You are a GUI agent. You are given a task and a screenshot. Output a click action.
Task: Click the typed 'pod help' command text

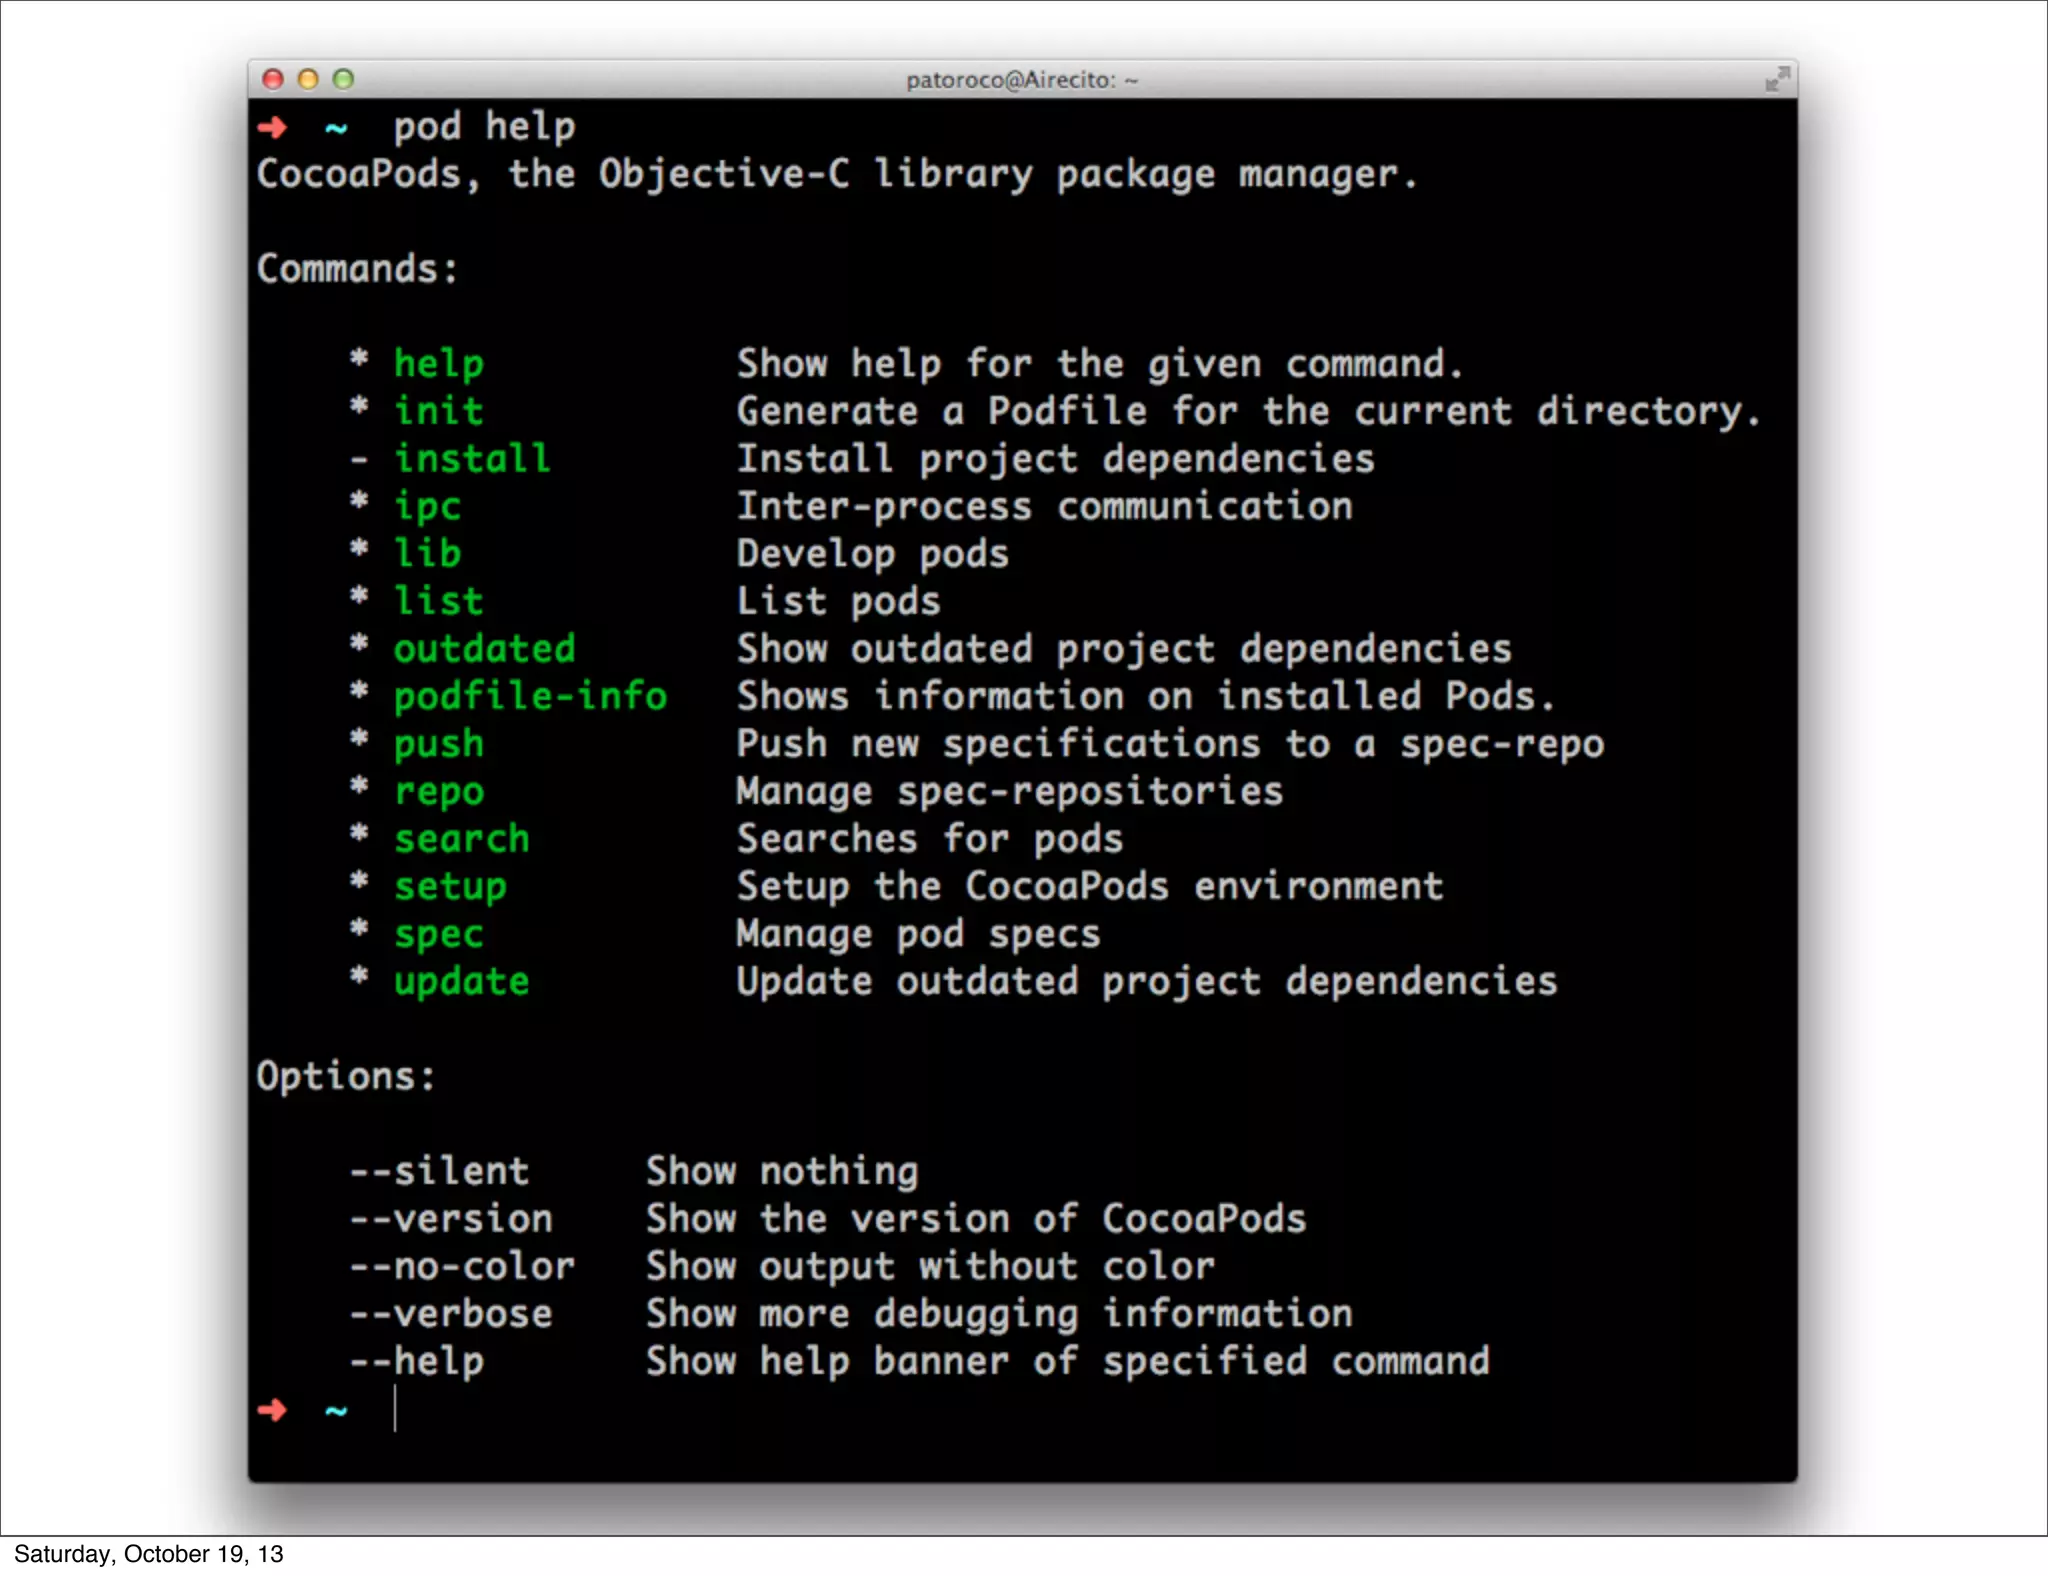pos(484,127)
